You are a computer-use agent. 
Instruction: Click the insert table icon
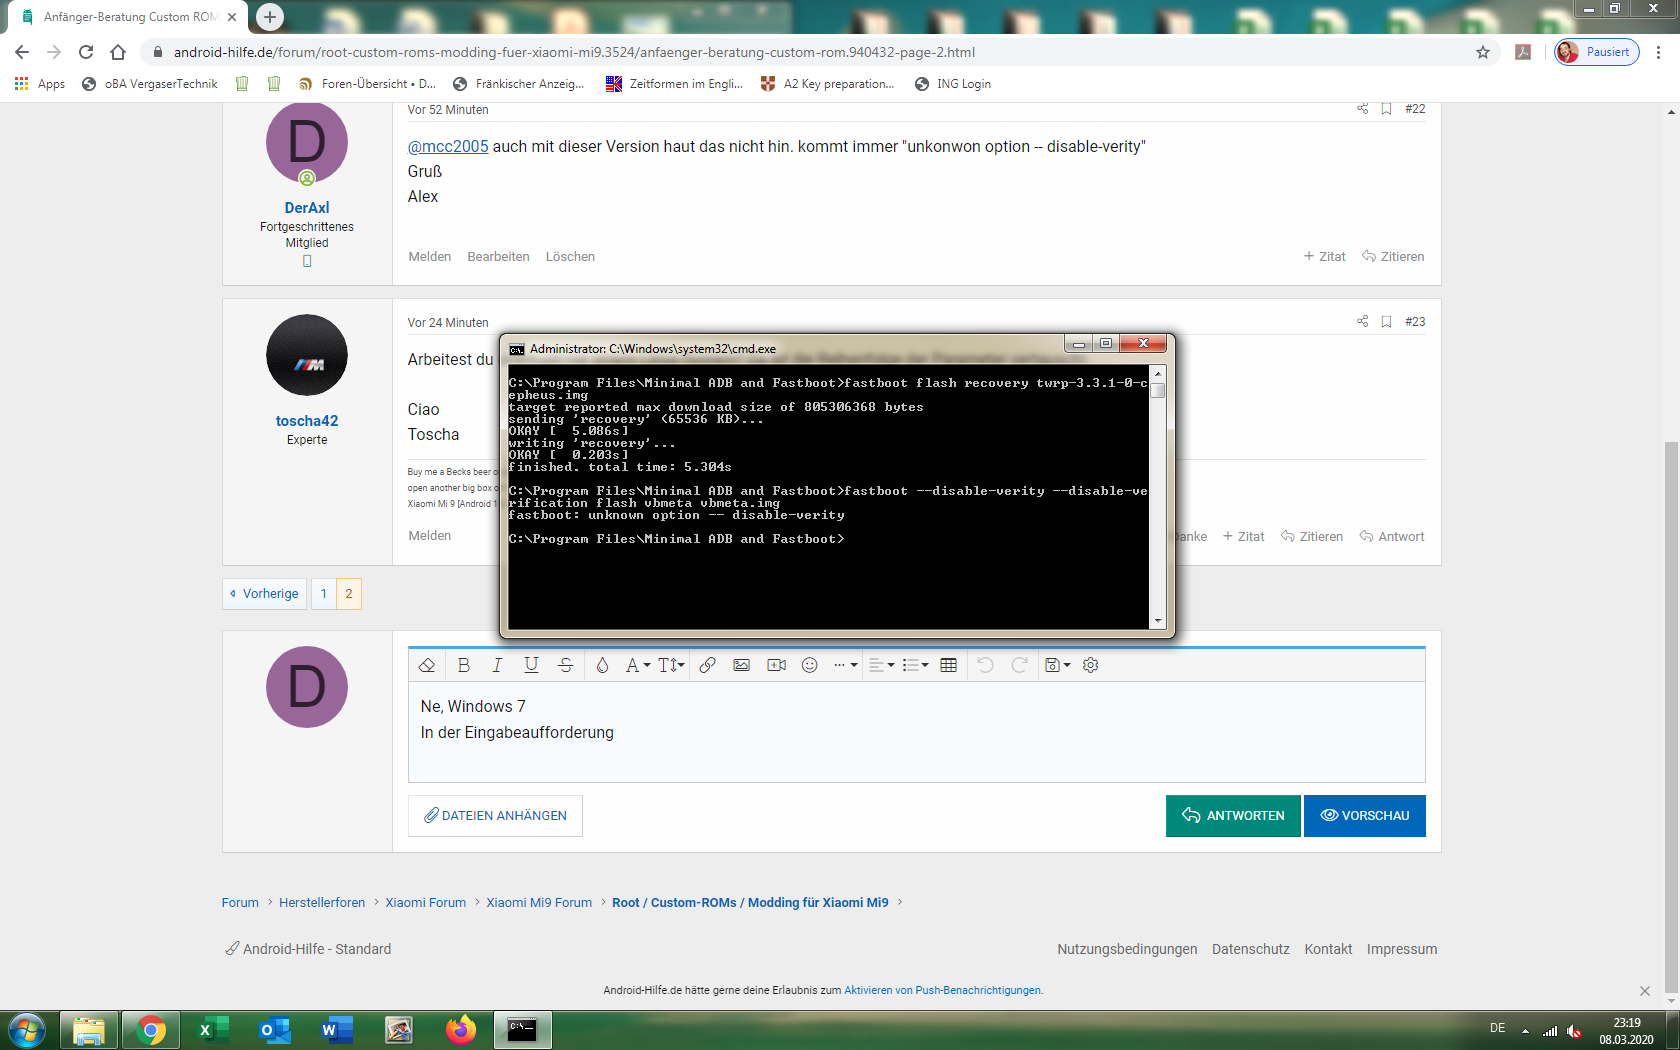pos(949,665)
